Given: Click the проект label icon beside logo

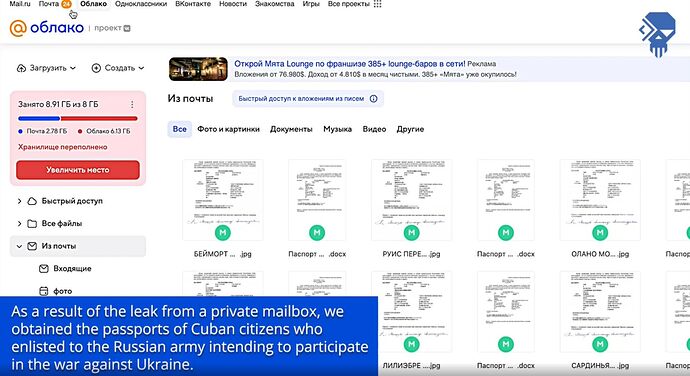Looking at the screenshot, I should [127, 28].
